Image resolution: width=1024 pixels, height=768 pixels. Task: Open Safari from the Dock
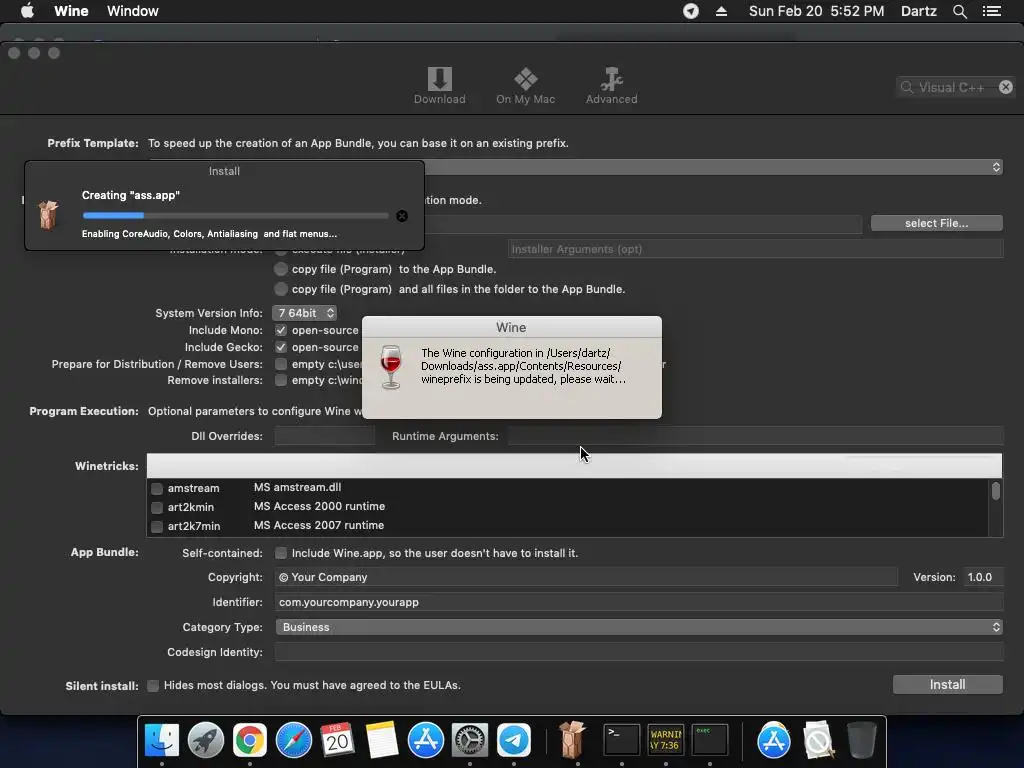(x=294, y=740)
